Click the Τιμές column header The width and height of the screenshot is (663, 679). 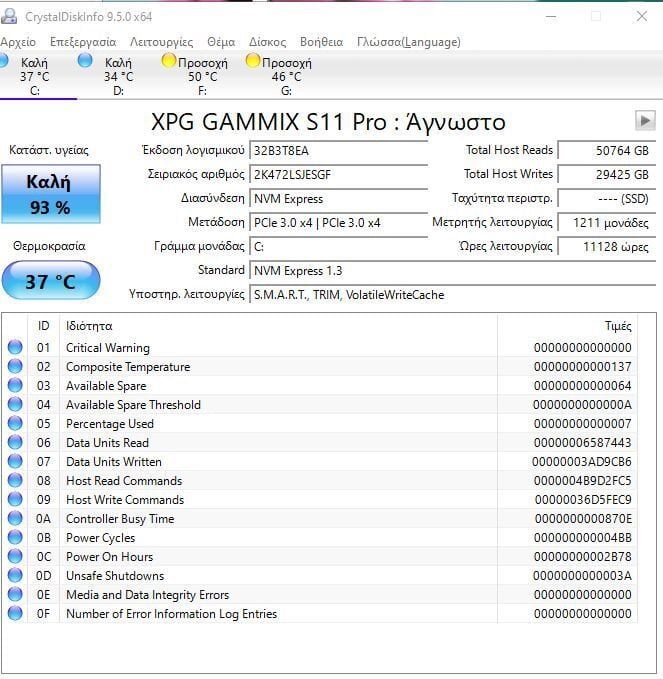[567, 326]
